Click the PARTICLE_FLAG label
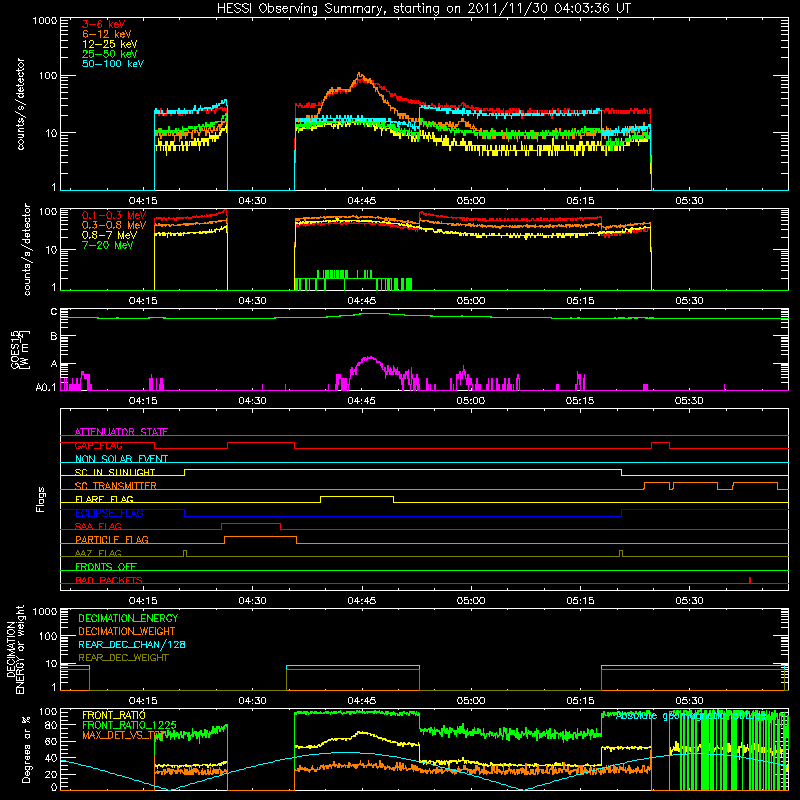Screen dimensions: 800x800 point(112,540)
